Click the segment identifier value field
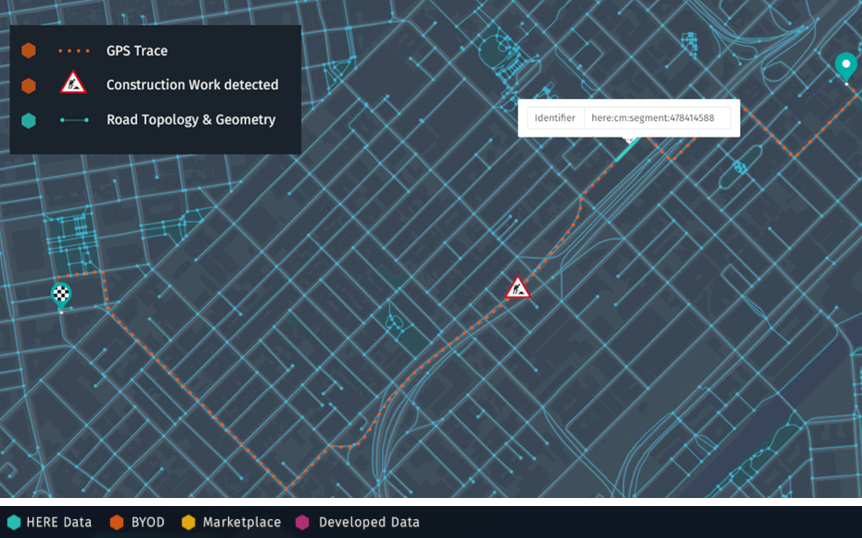 pos(657,118)
